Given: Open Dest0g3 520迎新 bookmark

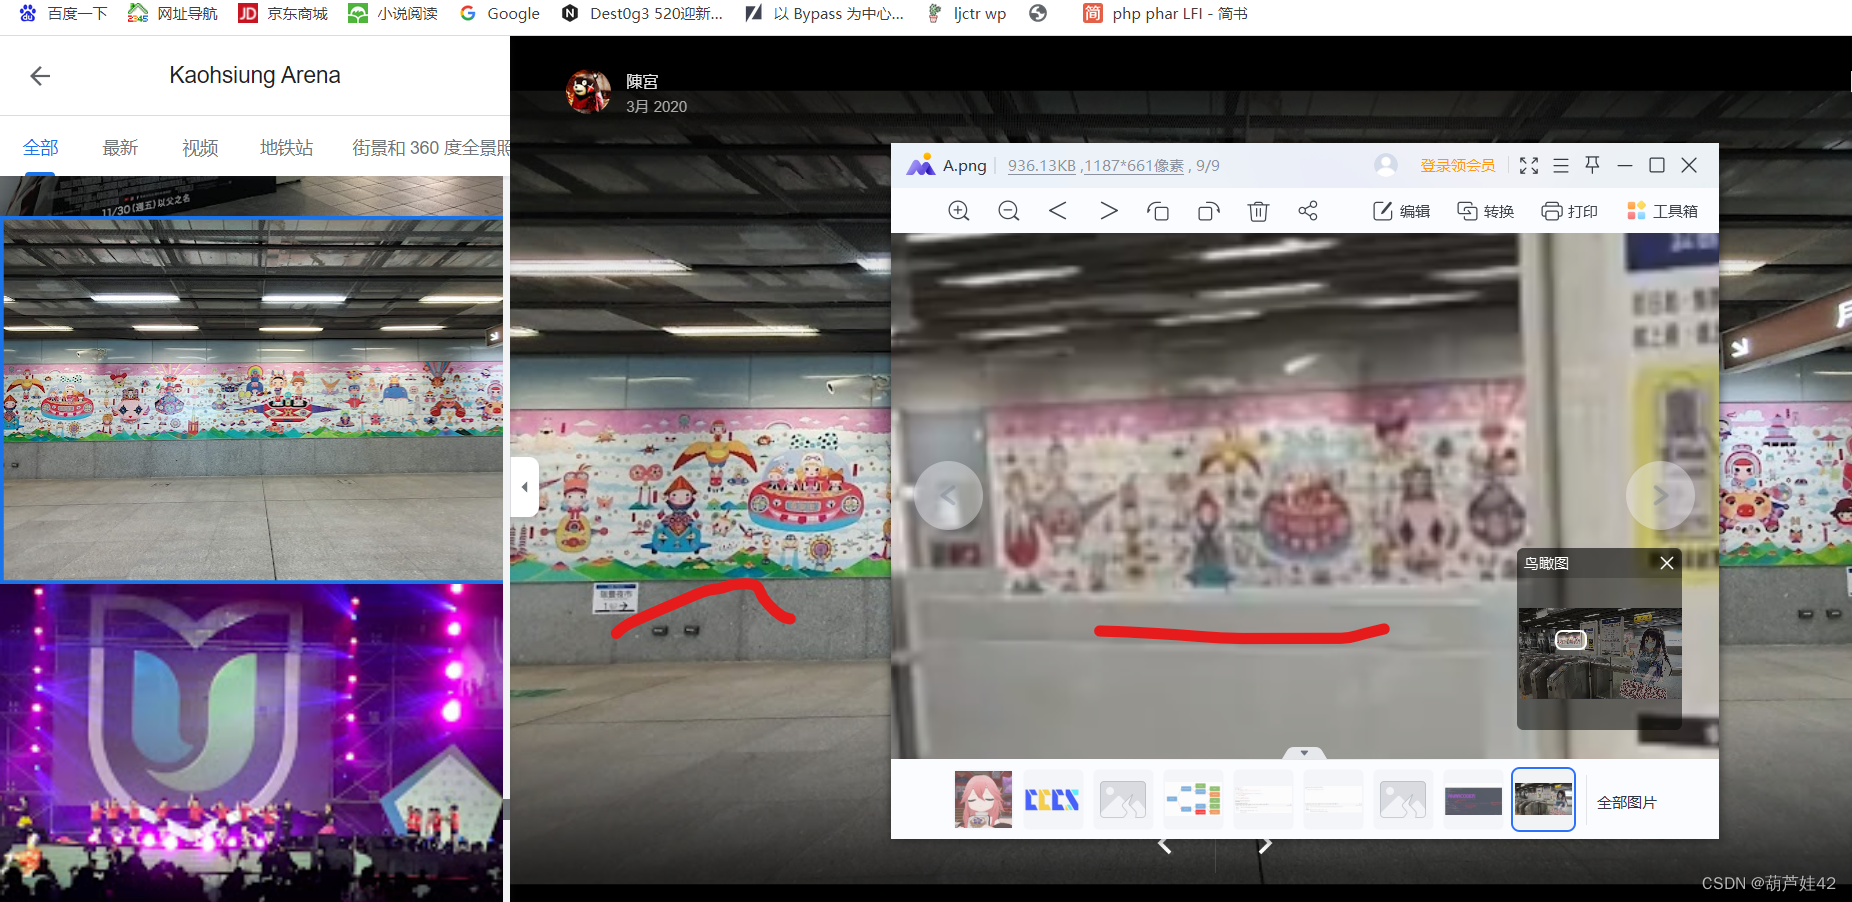Looking at the screenshot, I should coord(642,14).
